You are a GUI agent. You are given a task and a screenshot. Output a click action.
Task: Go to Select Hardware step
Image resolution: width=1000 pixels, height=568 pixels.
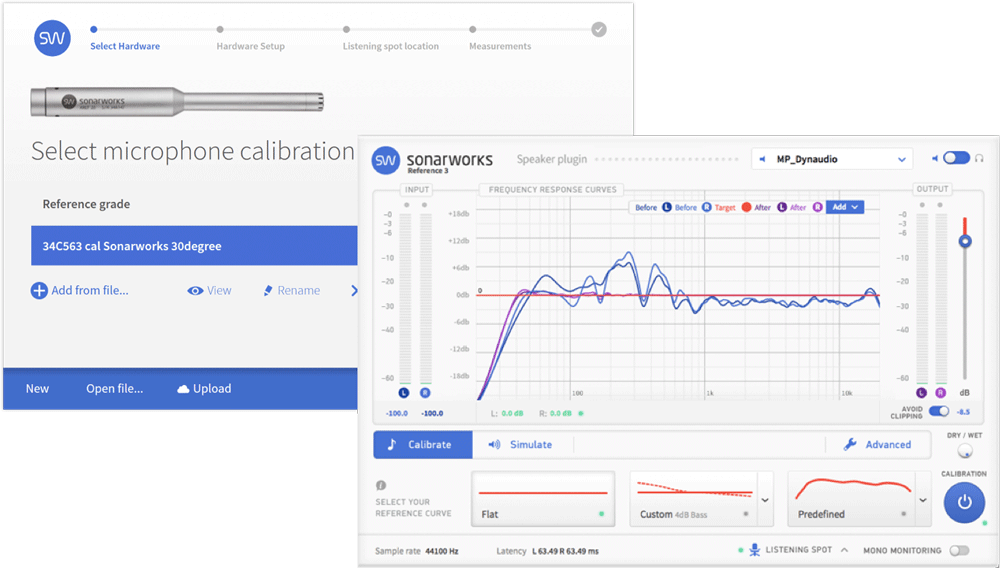coord(125,46)
